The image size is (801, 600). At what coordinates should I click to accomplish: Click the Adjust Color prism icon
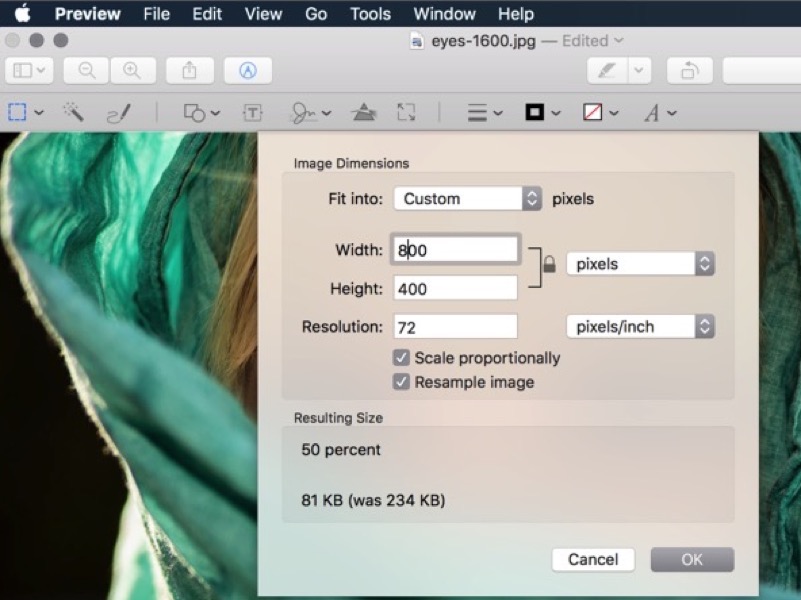pyautogui.click(x=364, y=112)
